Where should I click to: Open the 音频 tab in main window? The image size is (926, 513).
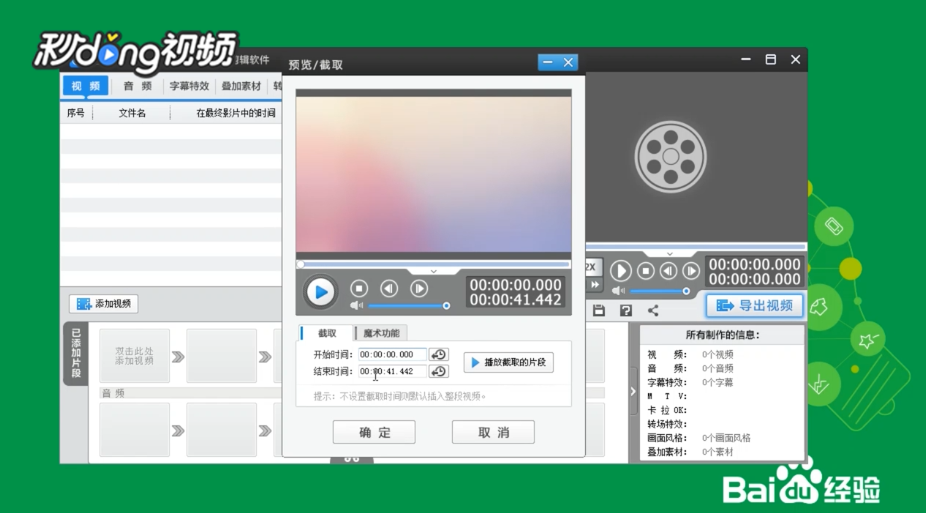tap(137, 86)
